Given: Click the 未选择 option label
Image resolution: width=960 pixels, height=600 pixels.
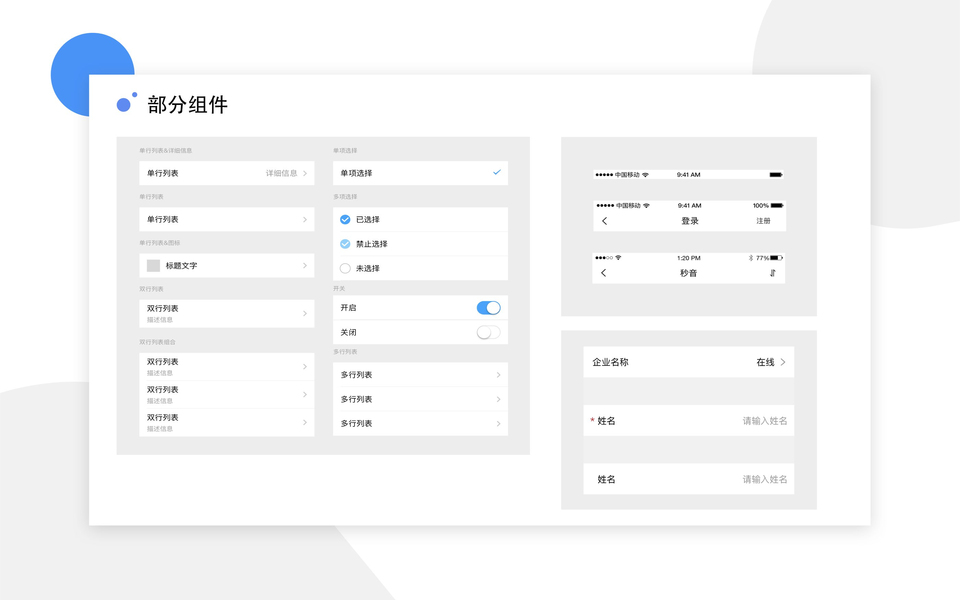Looking at the screenshot, I should click(367, 268).
